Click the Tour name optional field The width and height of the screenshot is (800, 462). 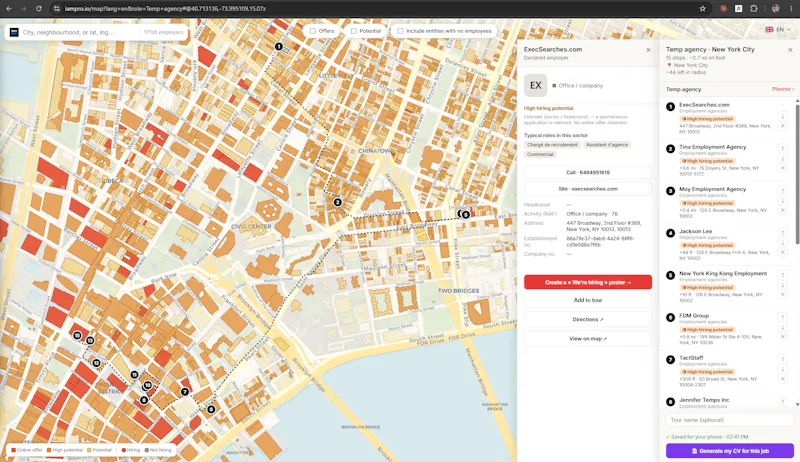pos(730,420)
